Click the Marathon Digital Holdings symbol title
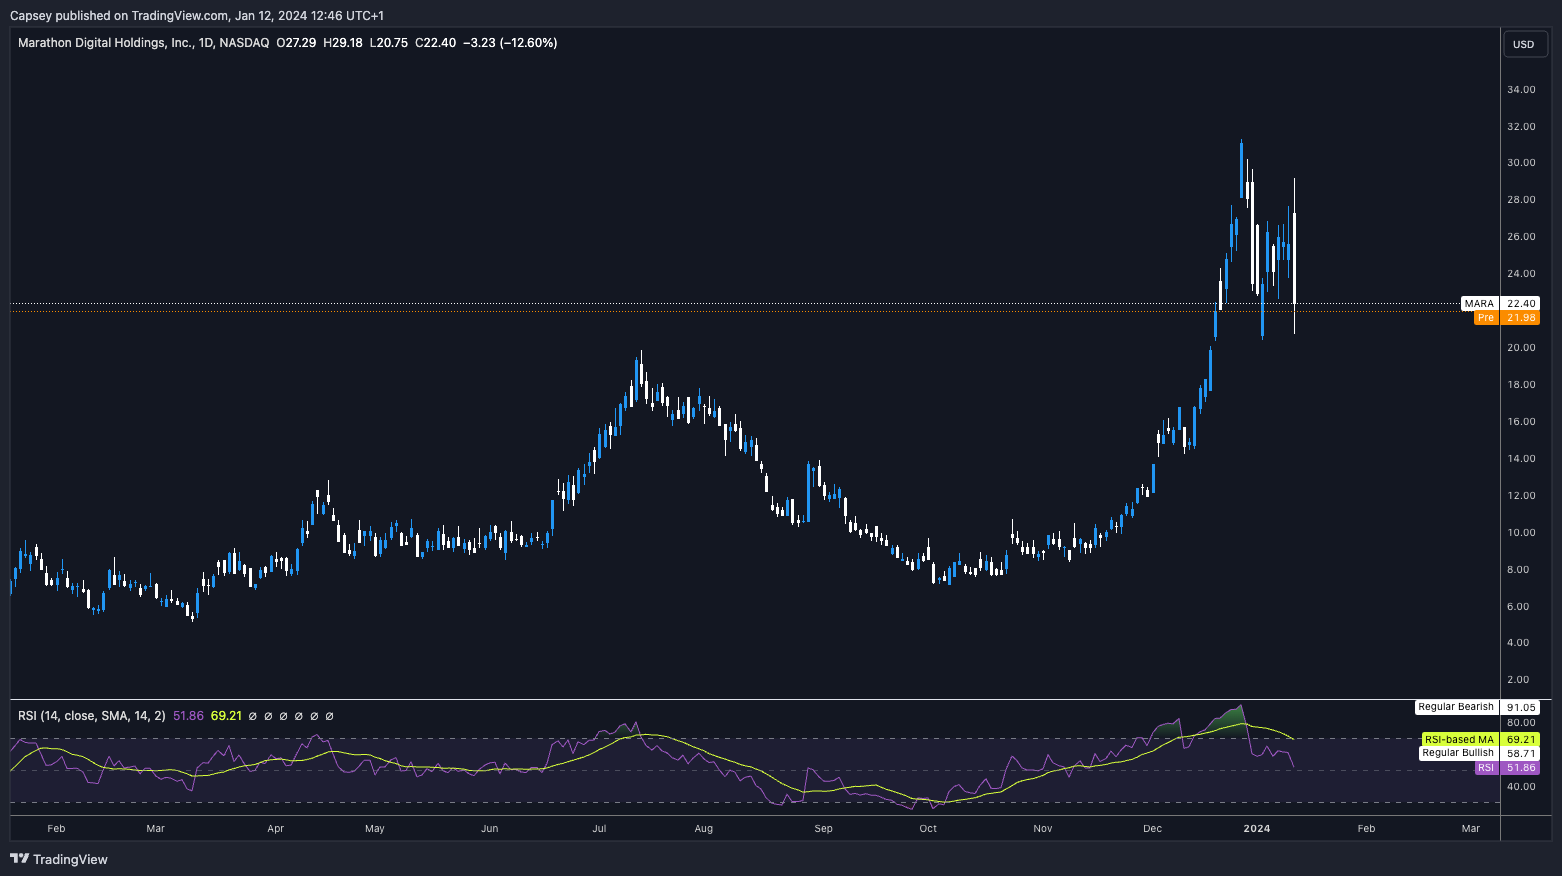Screen dimensions: 1562x876 [143, 43]
